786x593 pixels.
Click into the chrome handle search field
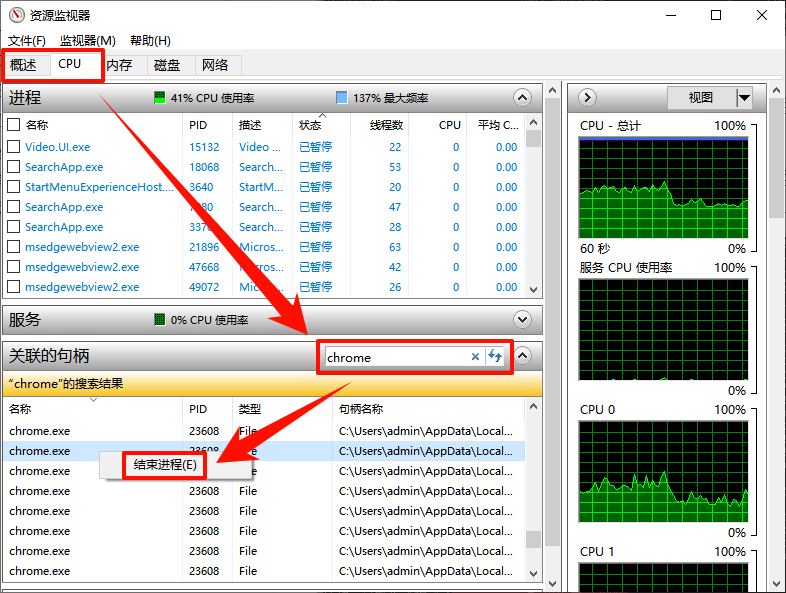click(397, 357)
